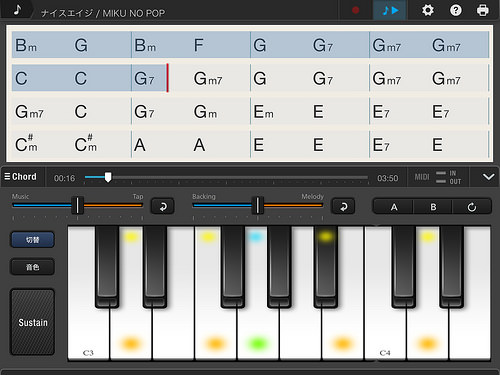Toggle the Sustain pad

click(33, 322)
